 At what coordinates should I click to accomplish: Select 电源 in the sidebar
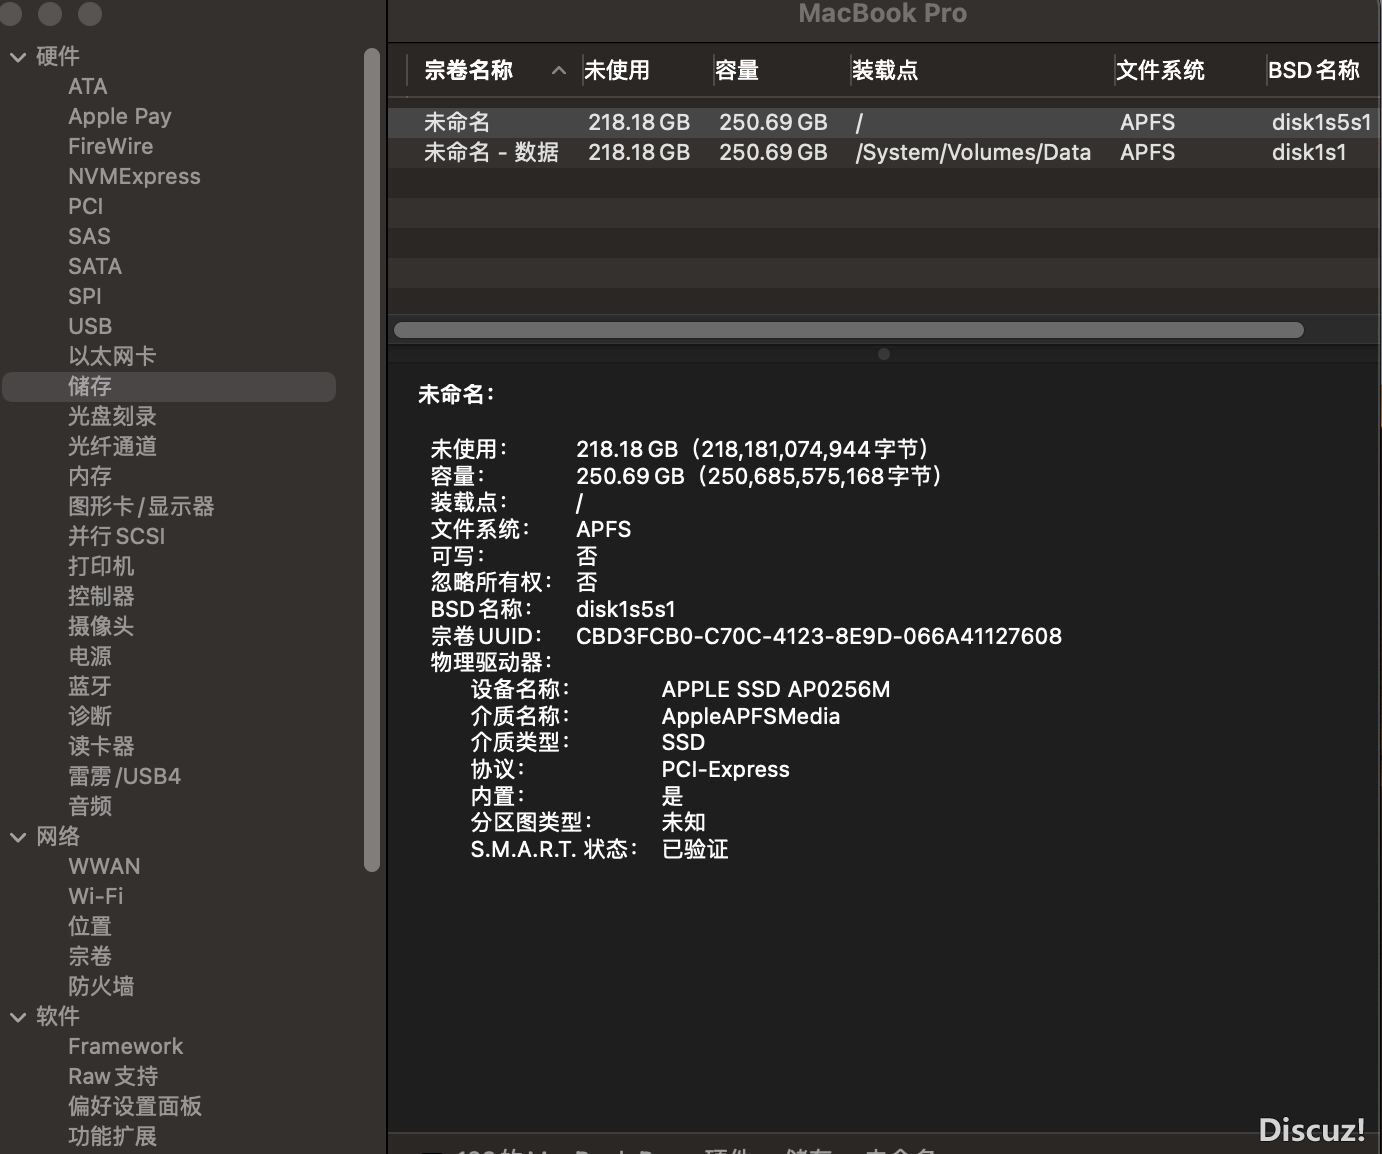pos(90,657)
